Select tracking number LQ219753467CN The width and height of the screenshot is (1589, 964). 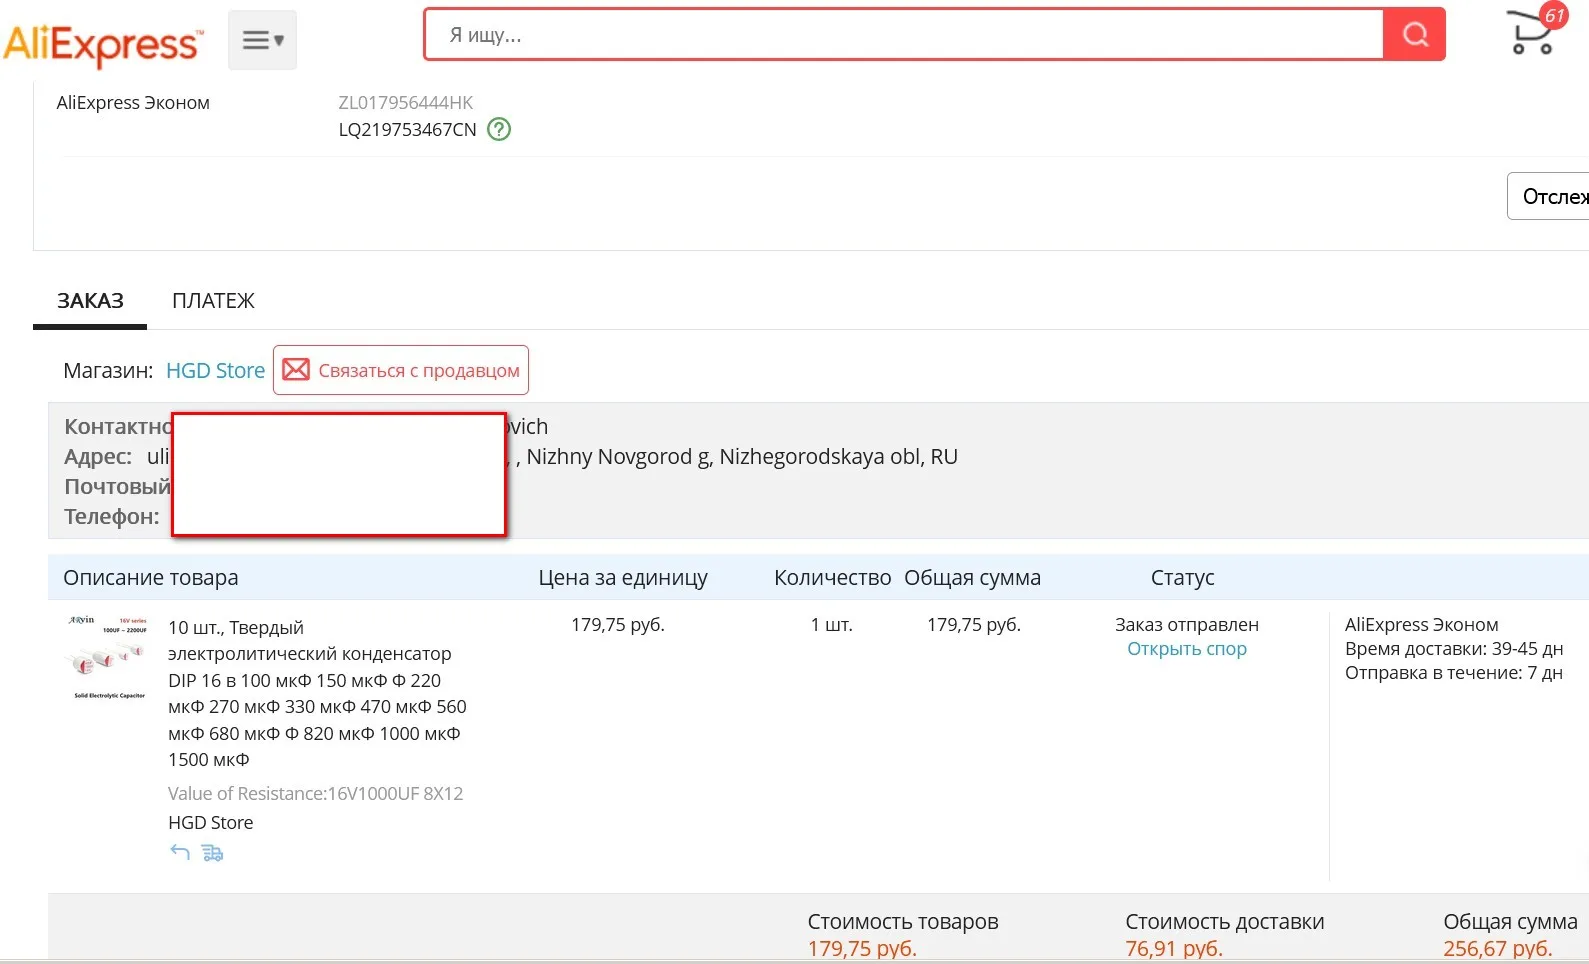[407, 130]
